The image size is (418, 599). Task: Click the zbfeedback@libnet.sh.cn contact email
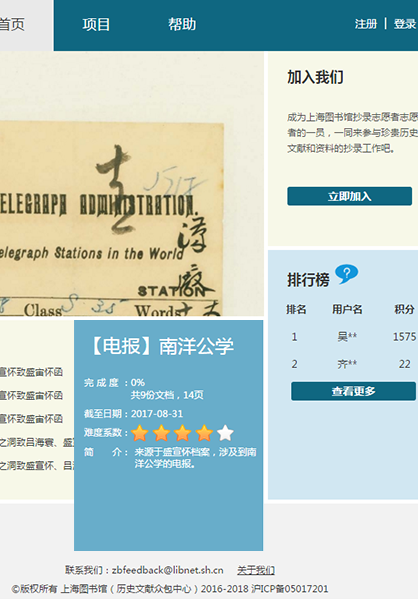(x=167, y=570)
